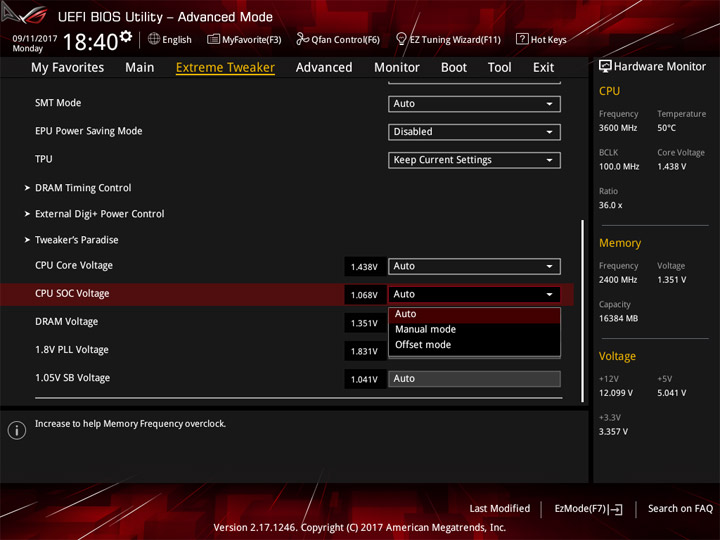
Task: Click the globe language icon
Action: pyautogui.click(x=154, y=39)
